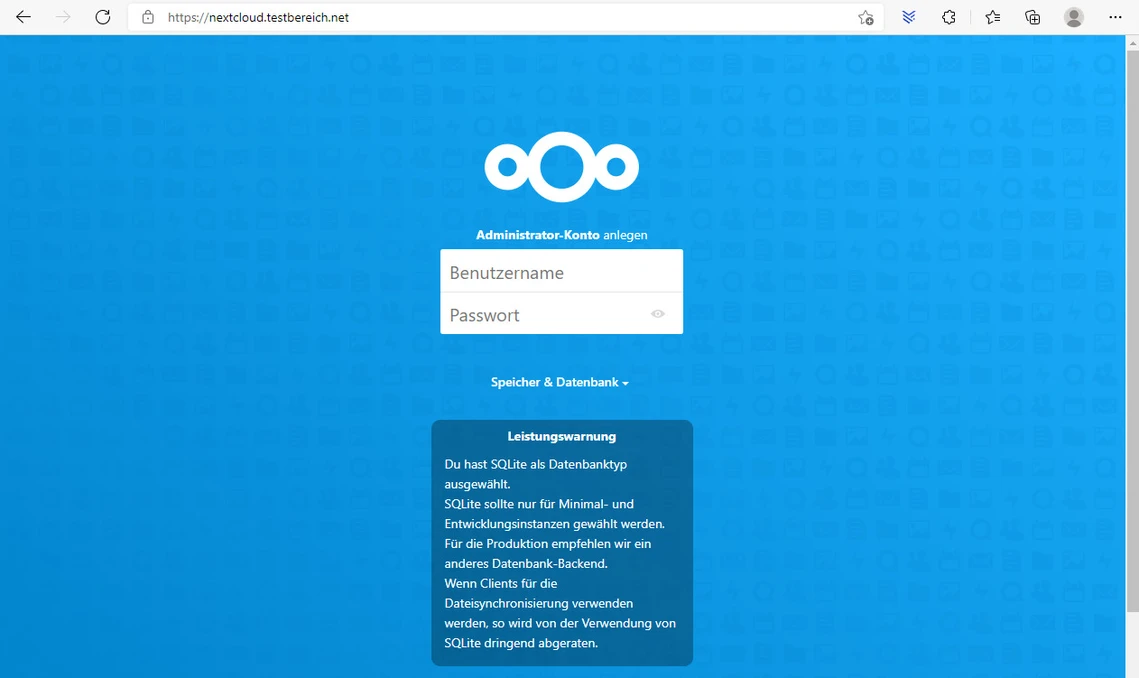Click the scrollbar up arrow

[x=1131, y=43]
